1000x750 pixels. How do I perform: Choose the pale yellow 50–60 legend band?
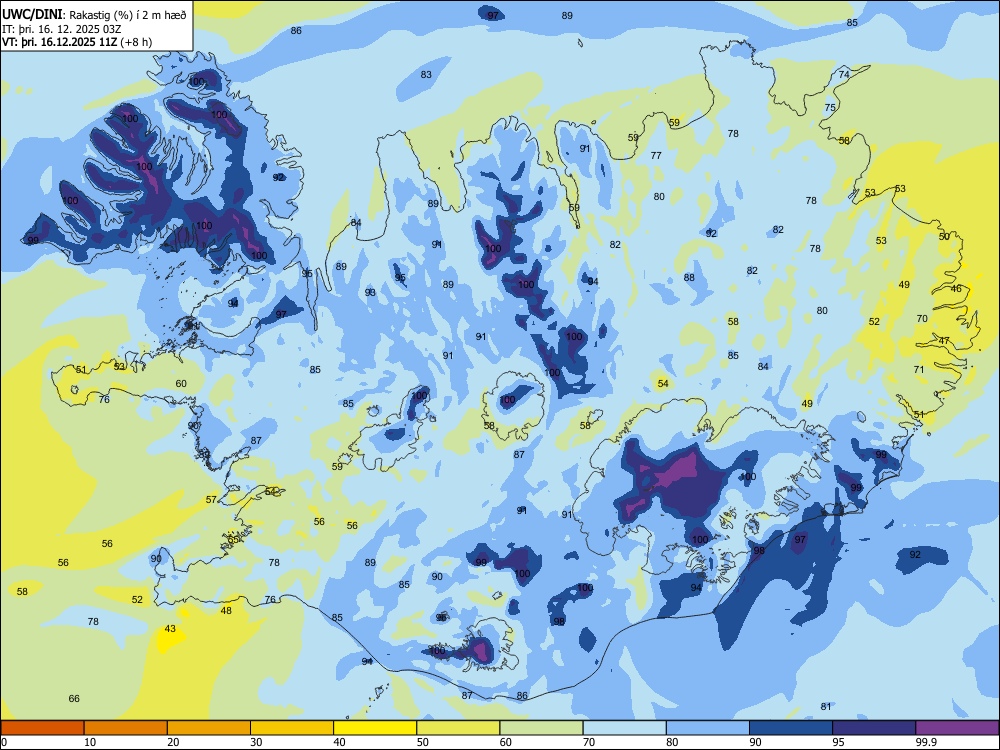(x=459, y=728)
